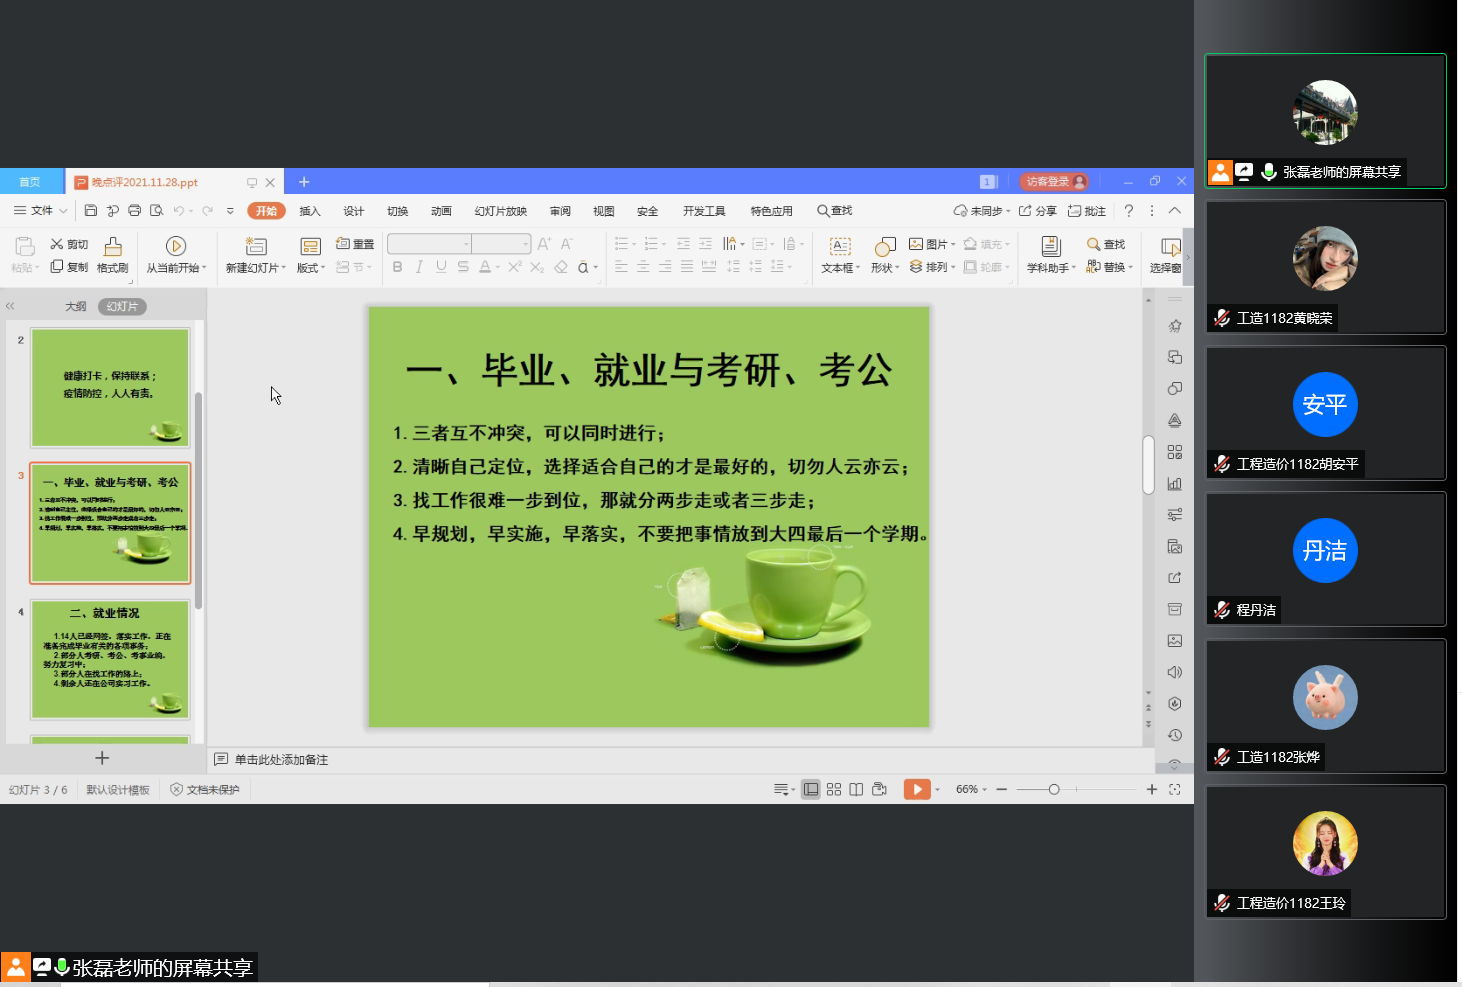Viewport: 1462px width, 987px height.
Task: Toggle normal view in status bar
Action: [x=811, y=790]
